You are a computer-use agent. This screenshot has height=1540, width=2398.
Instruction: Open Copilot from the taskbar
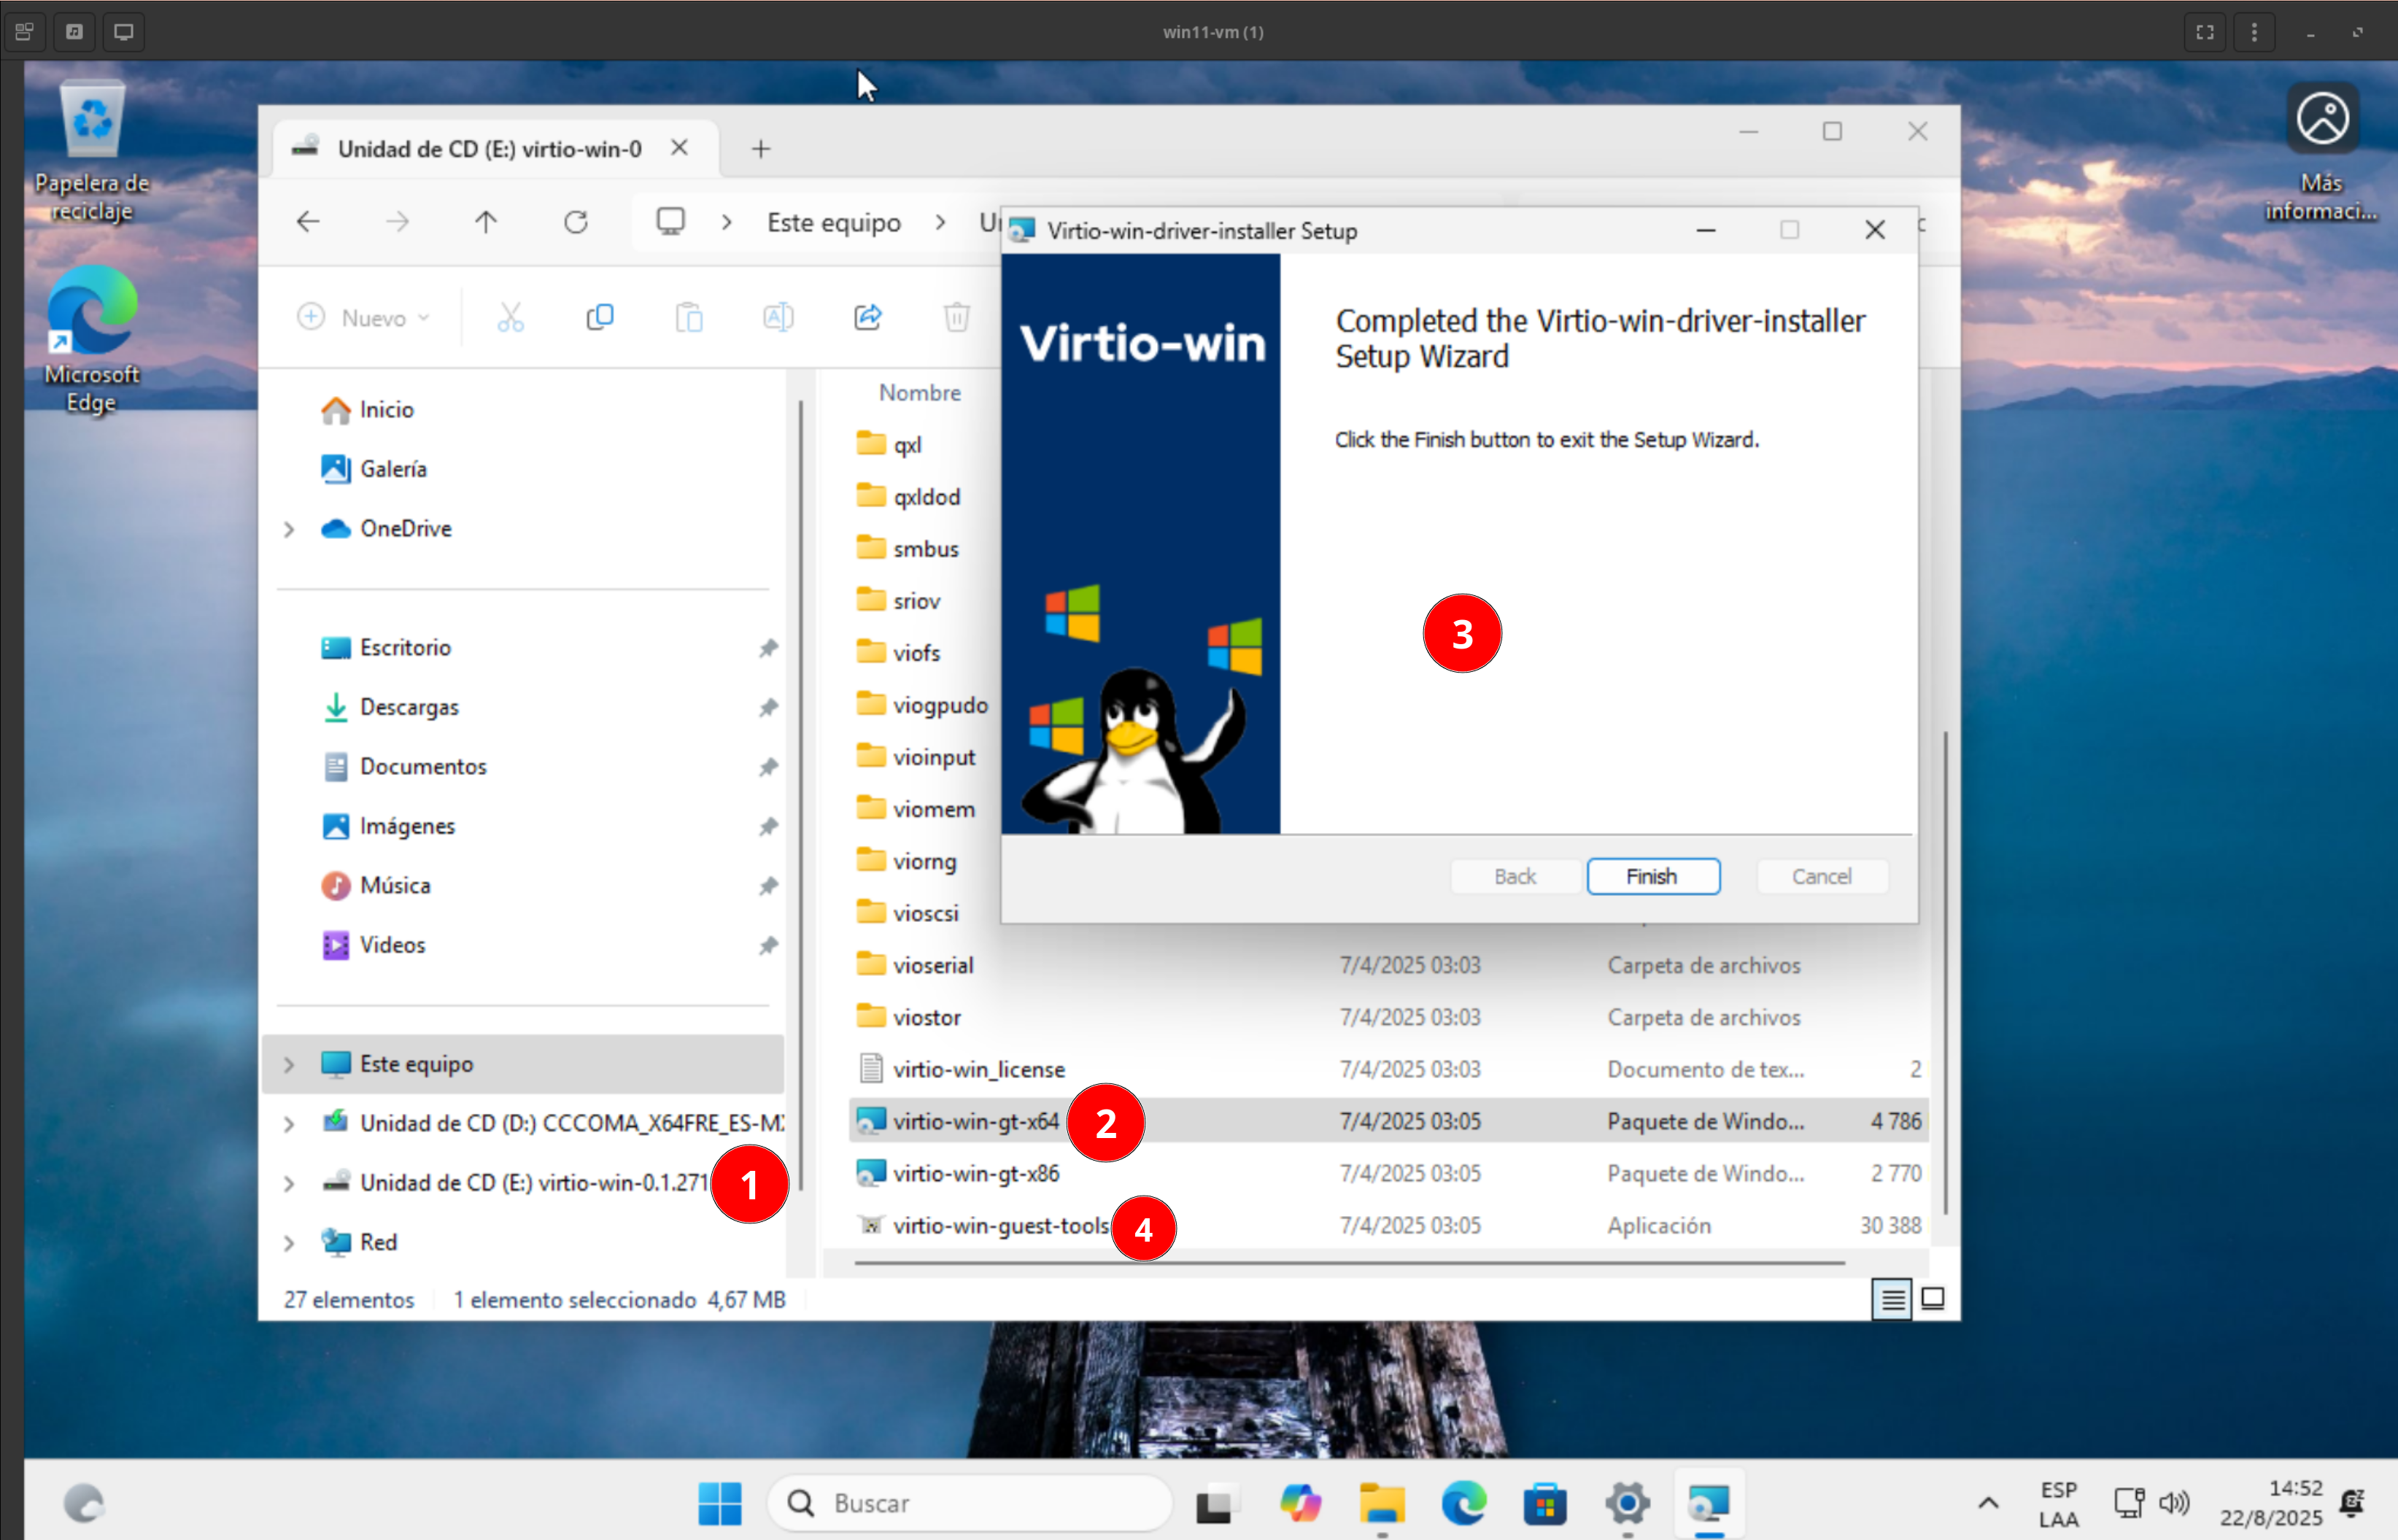click(x=1300, y=1503)
